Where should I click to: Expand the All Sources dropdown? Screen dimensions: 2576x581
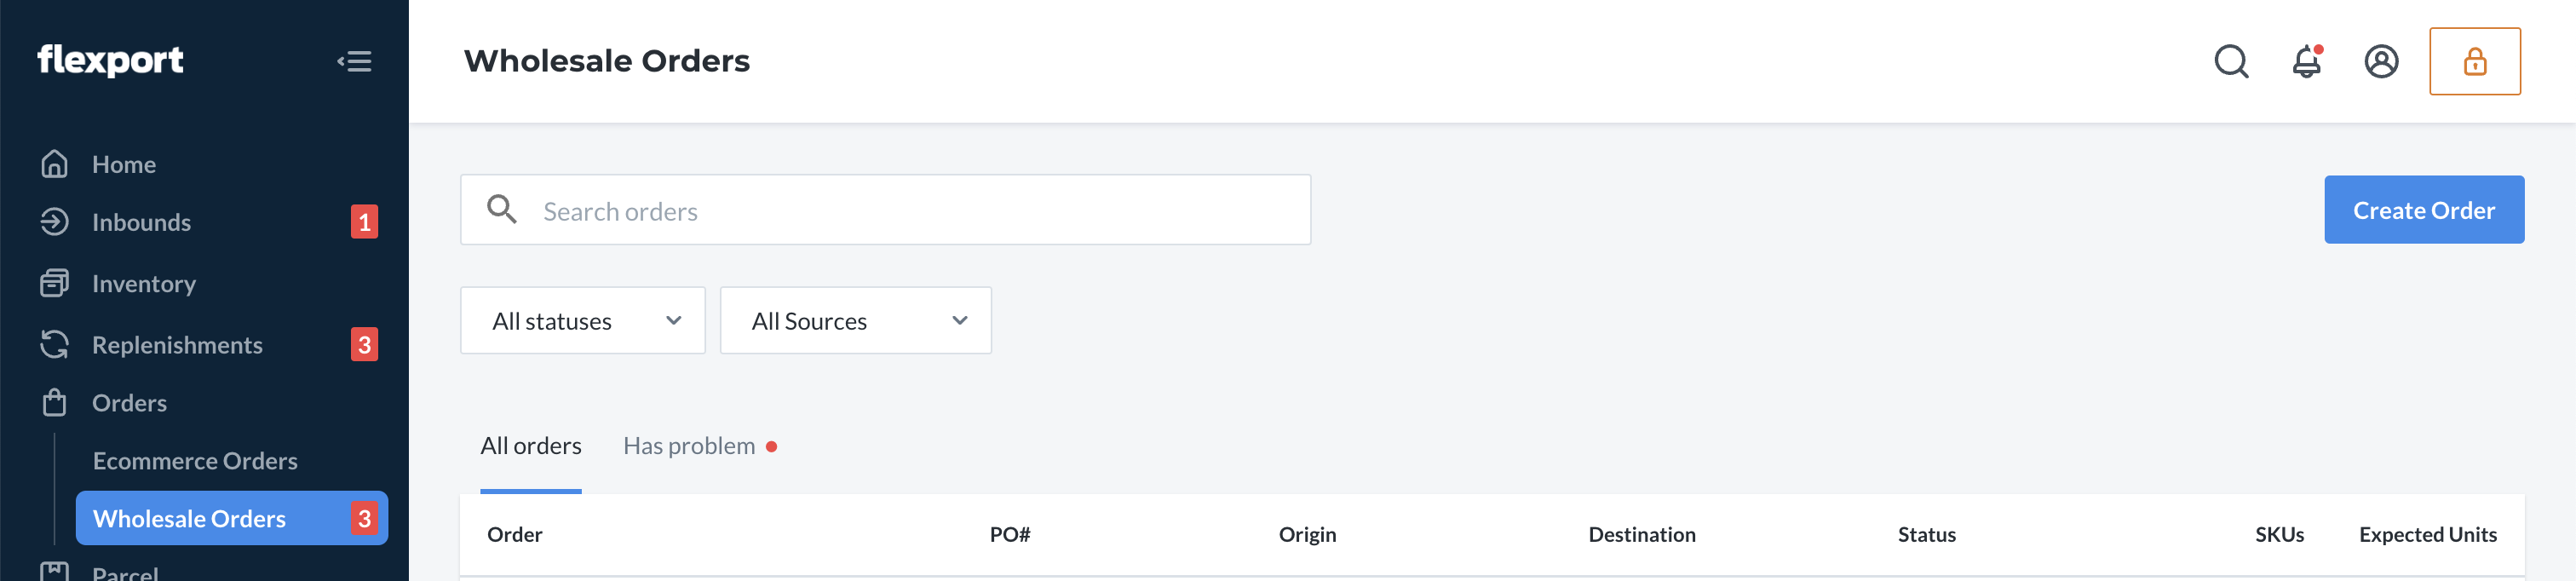856,320
